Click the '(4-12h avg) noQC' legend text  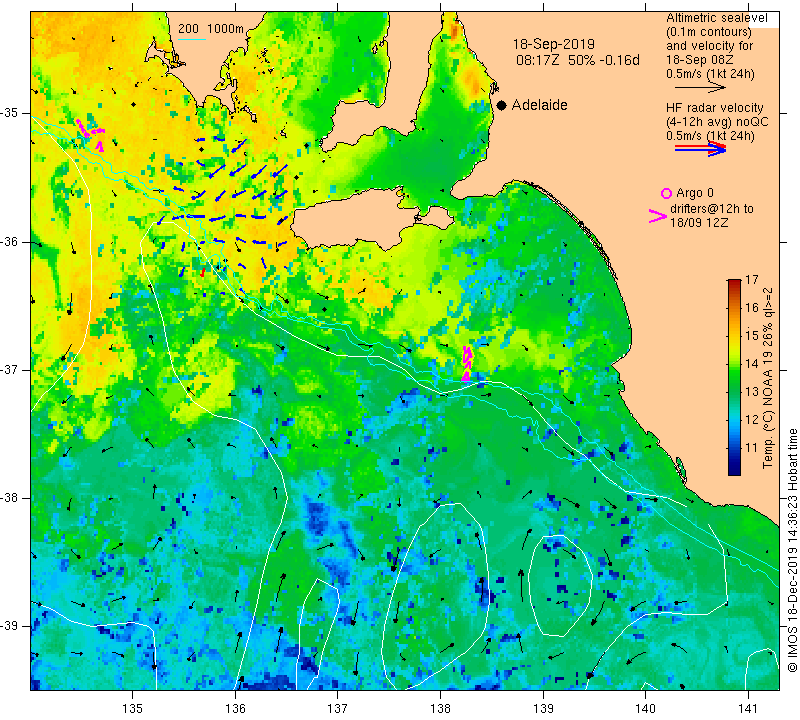tap(717, 122)
